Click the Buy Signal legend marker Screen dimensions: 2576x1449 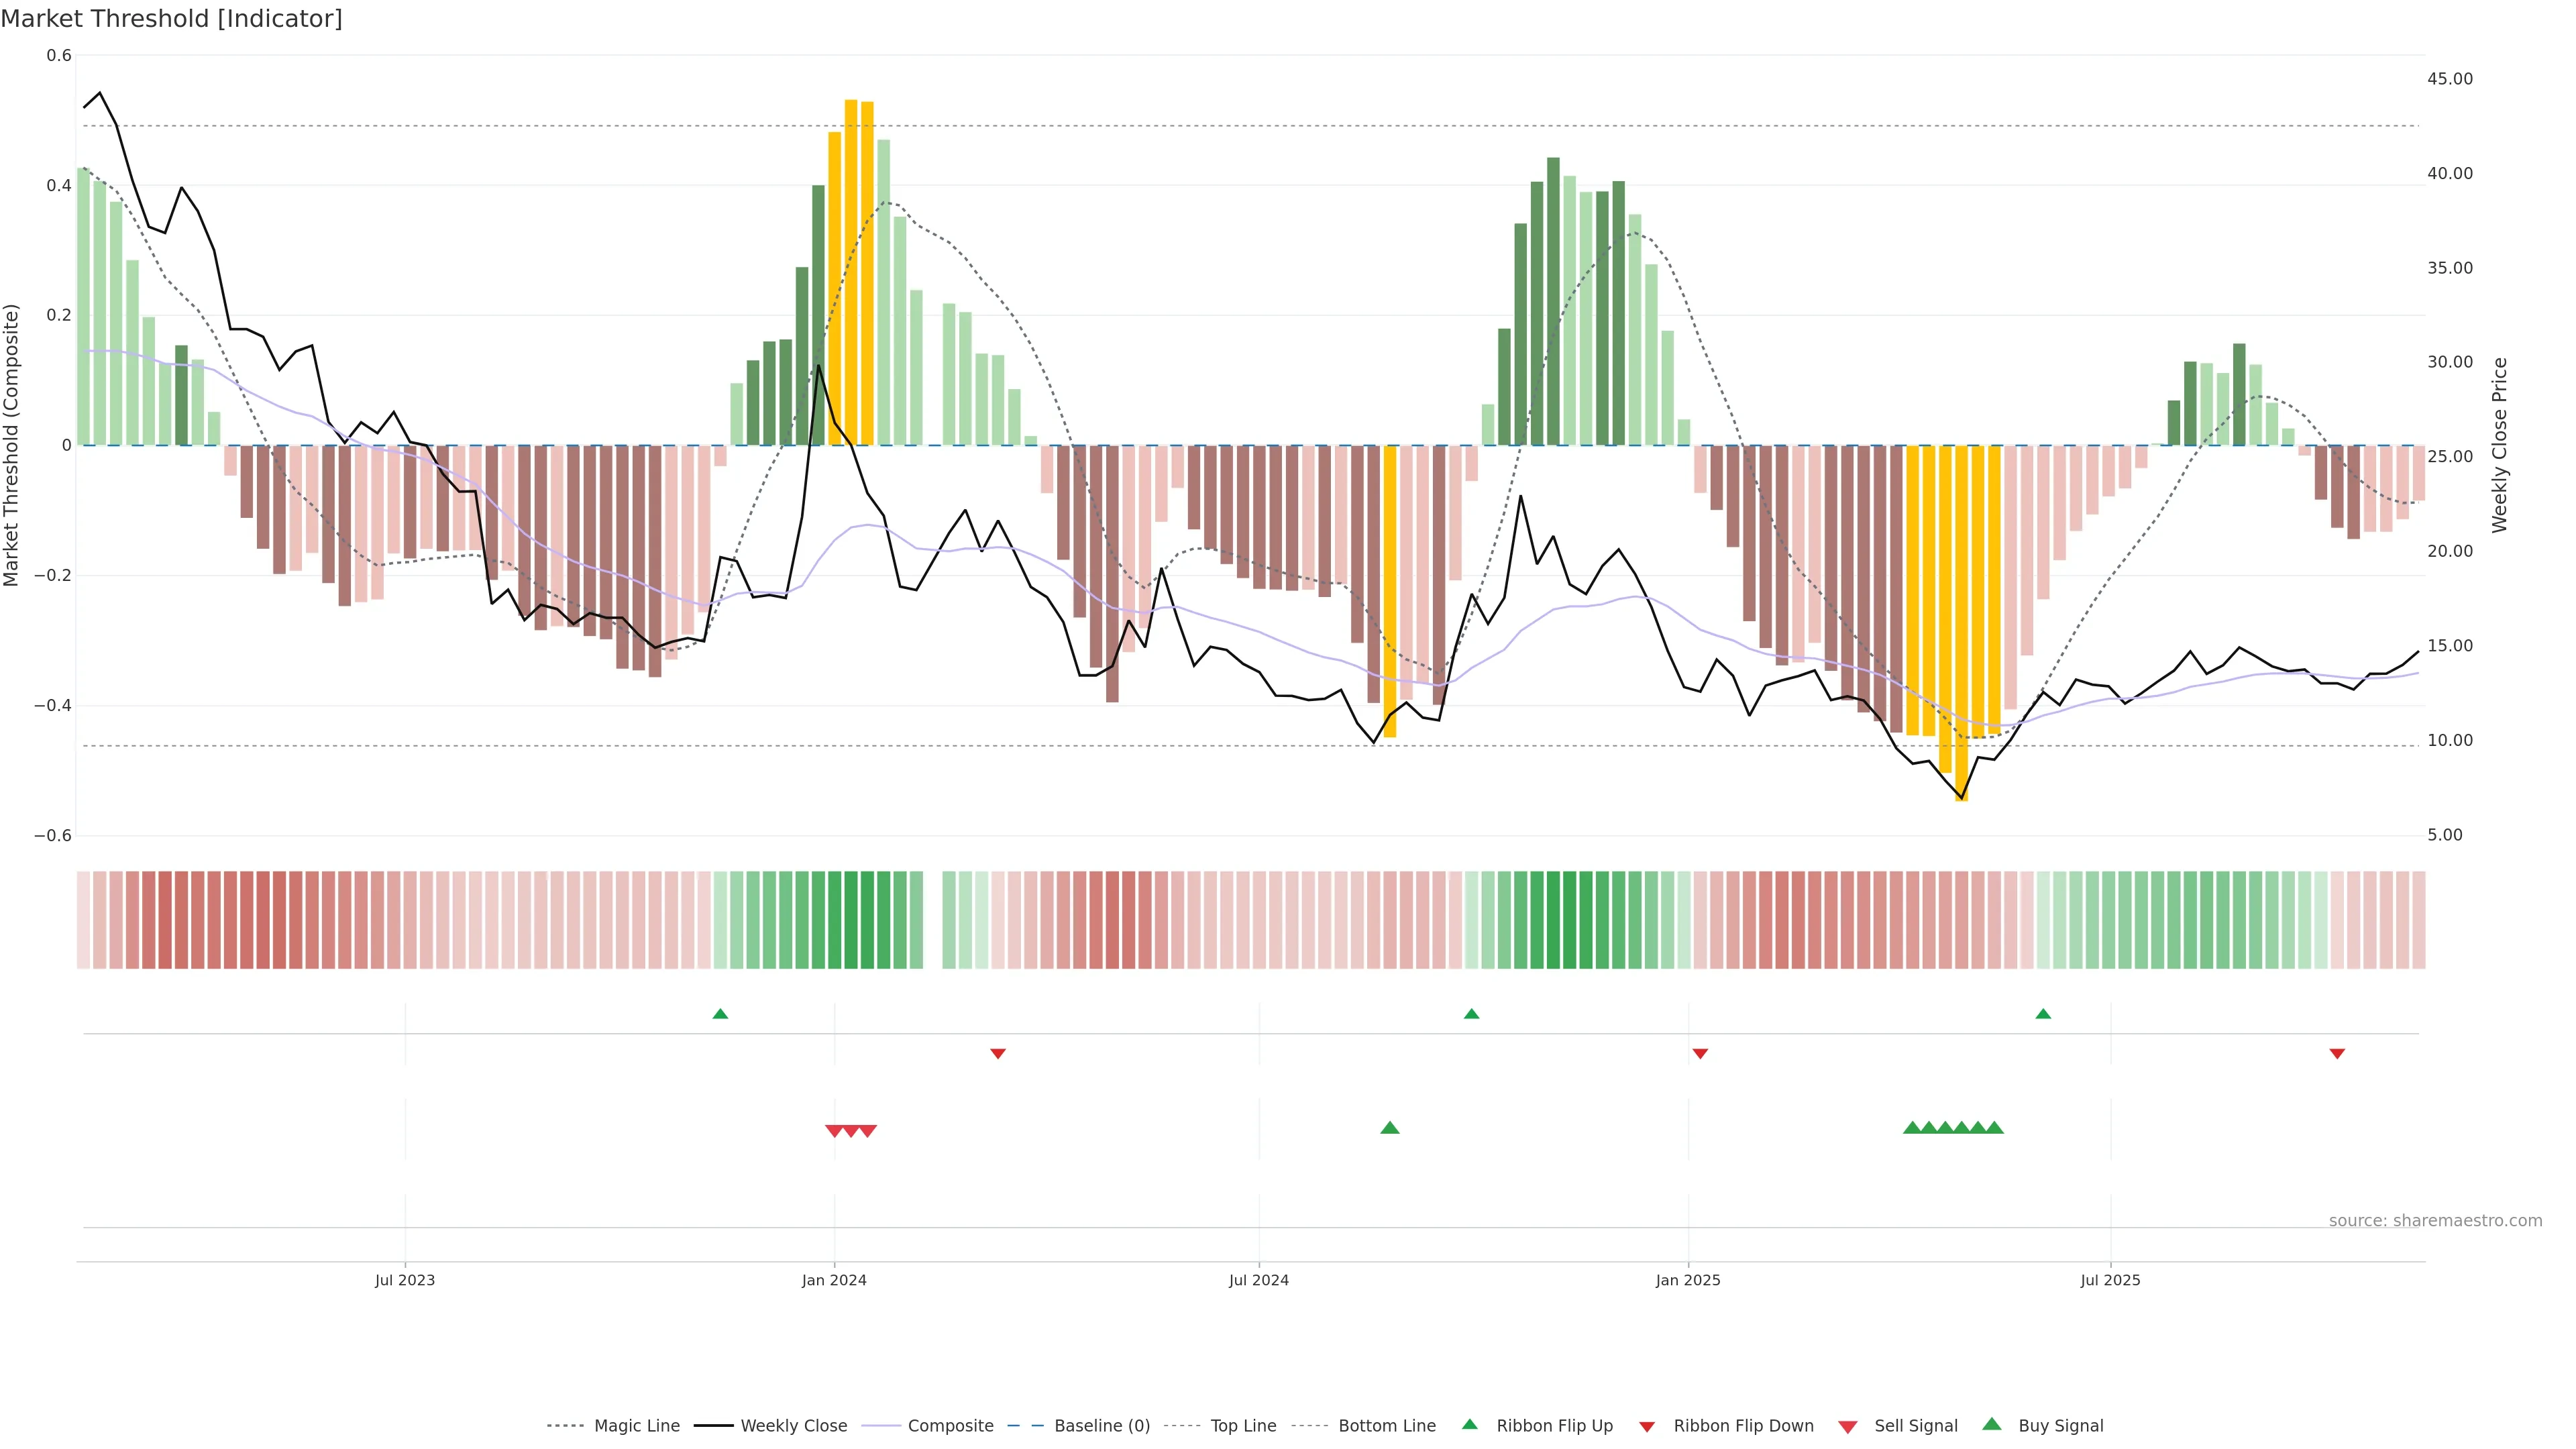pos(1991,1424)
